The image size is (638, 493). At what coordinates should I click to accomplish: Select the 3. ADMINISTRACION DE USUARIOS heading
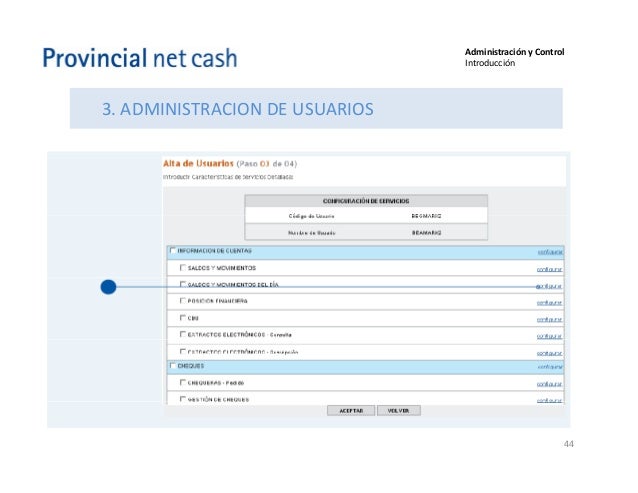click(x=238, y=109)
